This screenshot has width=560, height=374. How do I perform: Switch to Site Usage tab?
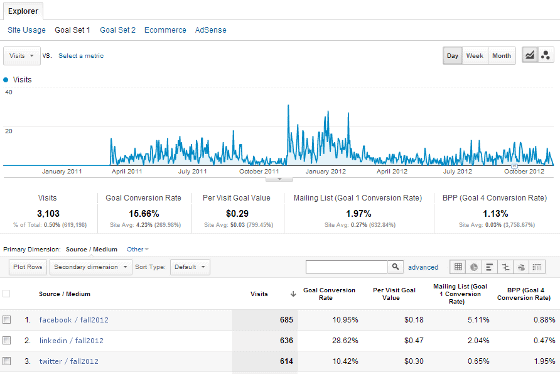26,30
